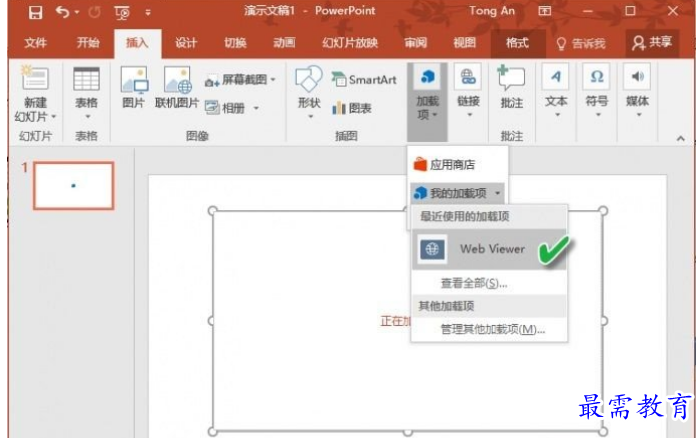Click the 图表 chart button
Image resolution: width=700 pixels, height=438 pixels.
pyautogui.click(x=352, y=108)
